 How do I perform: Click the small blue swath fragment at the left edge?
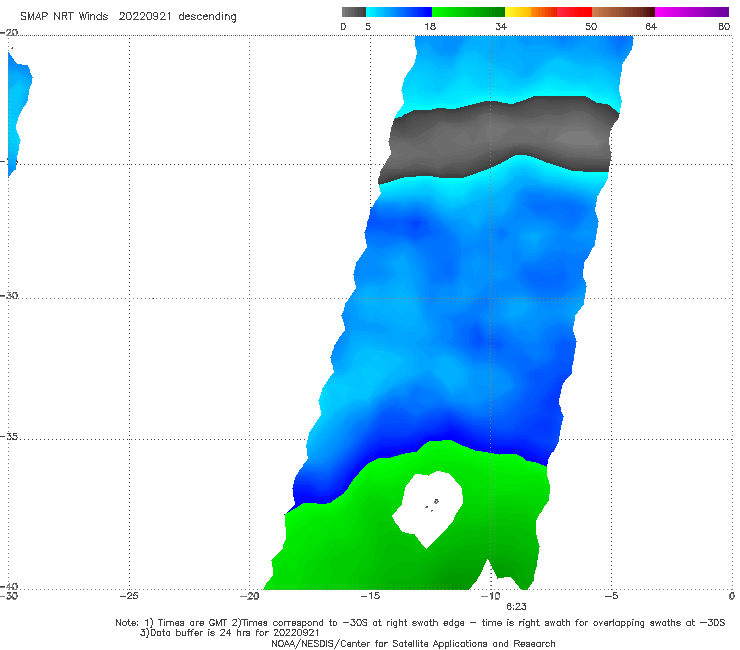click(x=18, y=113)
